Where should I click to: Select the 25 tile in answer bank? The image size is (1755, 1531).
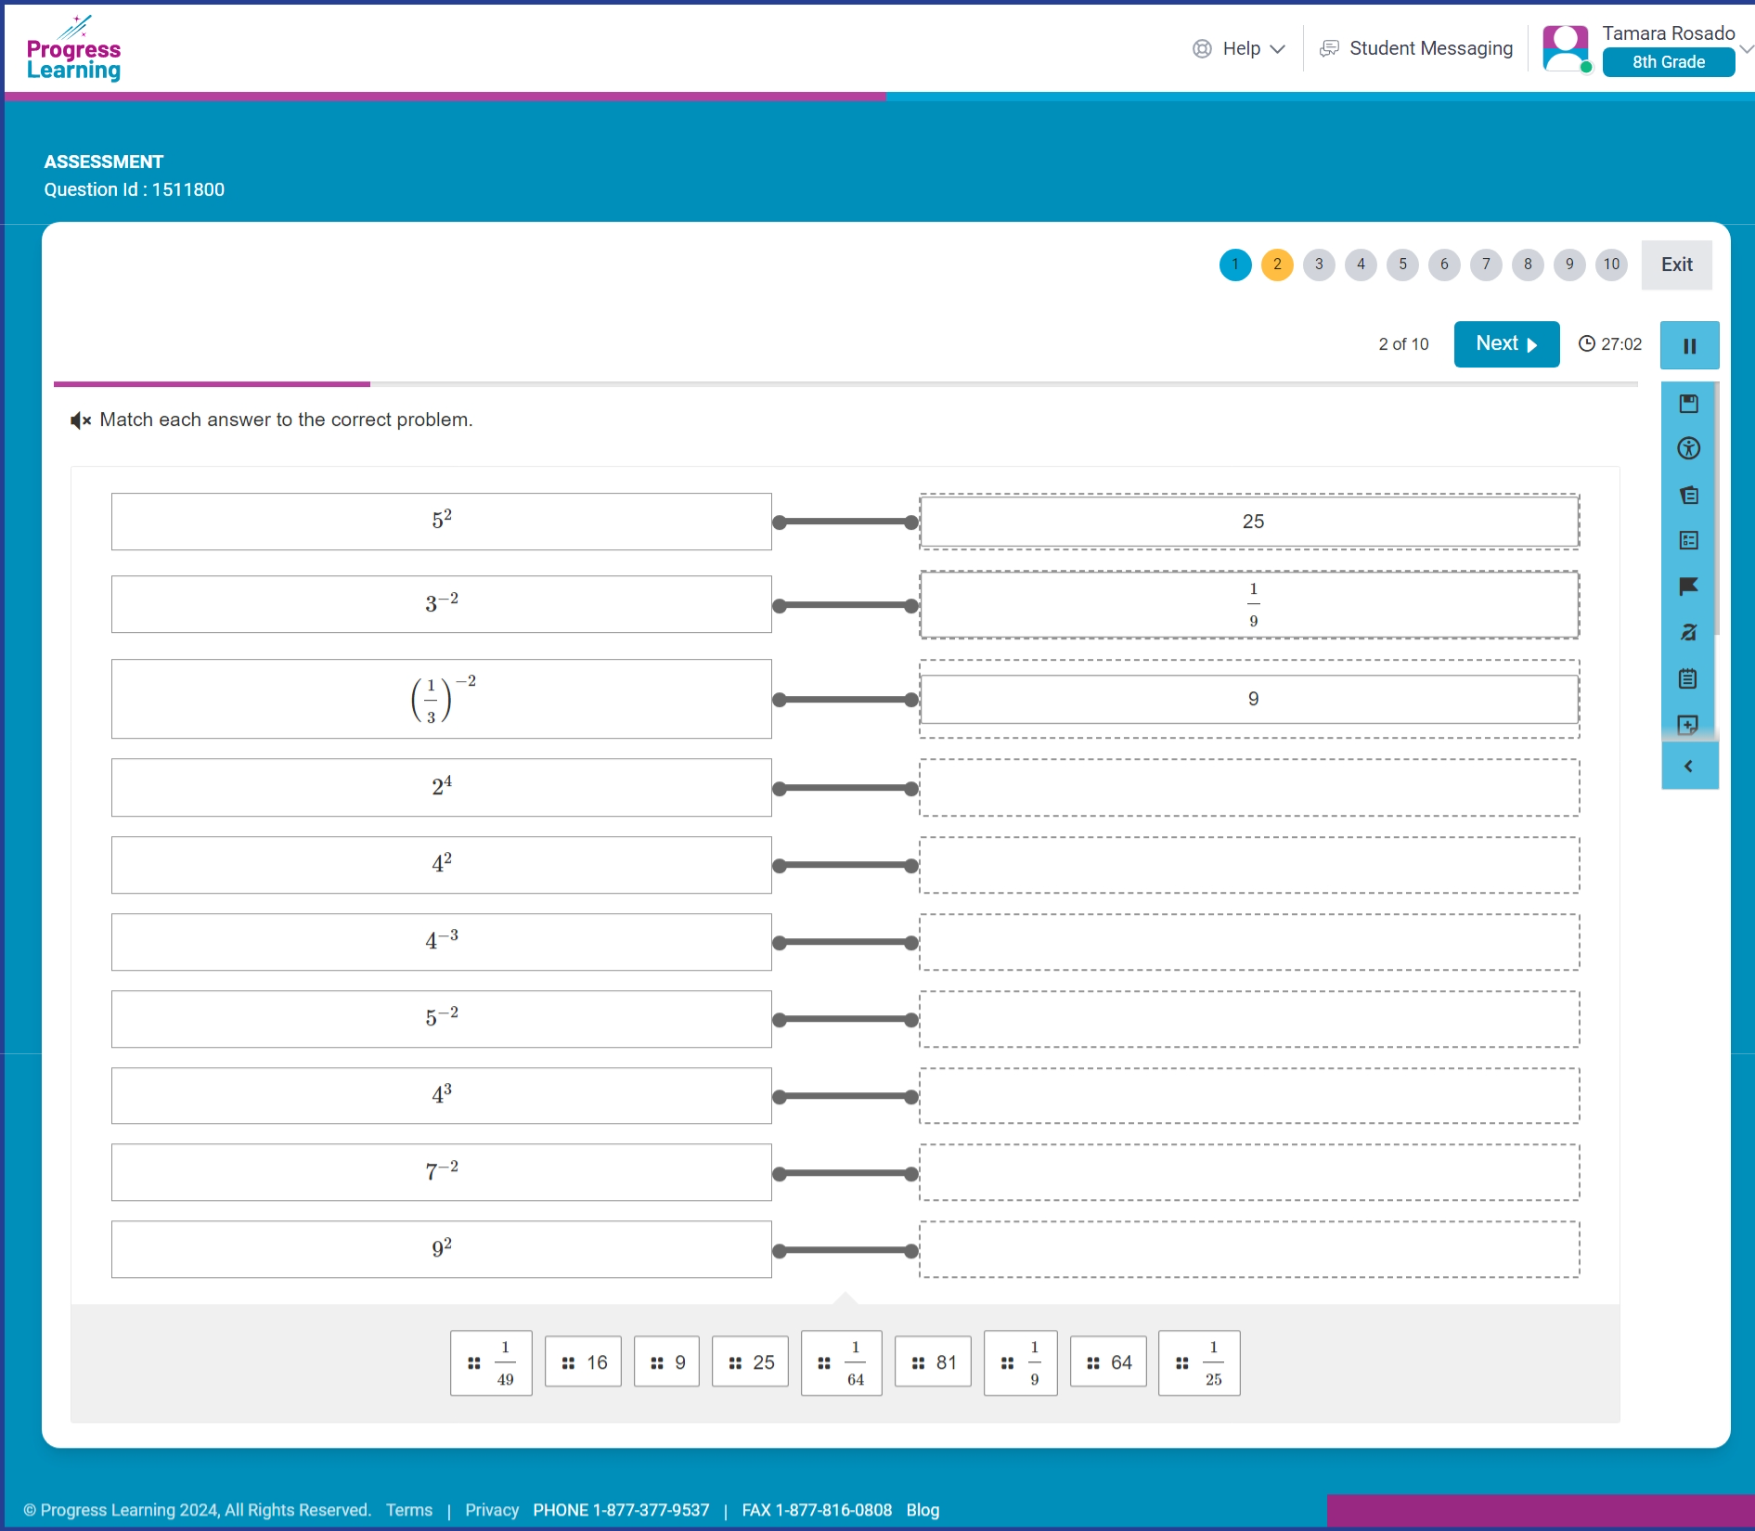pos(750,1362)
